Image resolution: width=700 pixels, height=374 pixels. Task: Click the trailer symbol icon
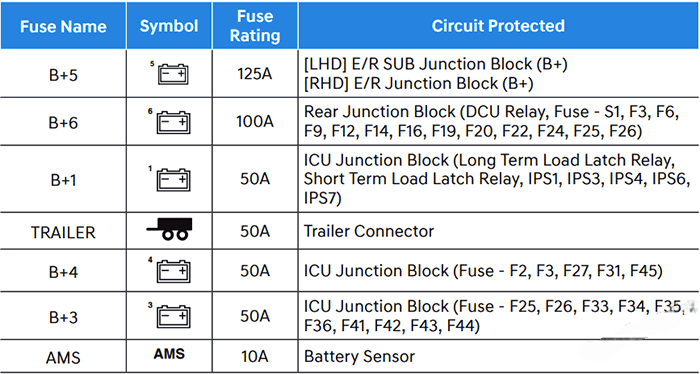click(170, 229)
